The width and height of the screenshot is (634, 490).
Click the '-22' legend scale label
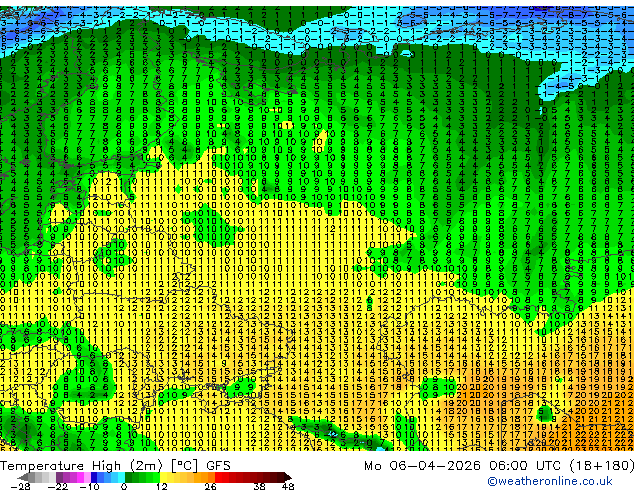click(58, 486)
